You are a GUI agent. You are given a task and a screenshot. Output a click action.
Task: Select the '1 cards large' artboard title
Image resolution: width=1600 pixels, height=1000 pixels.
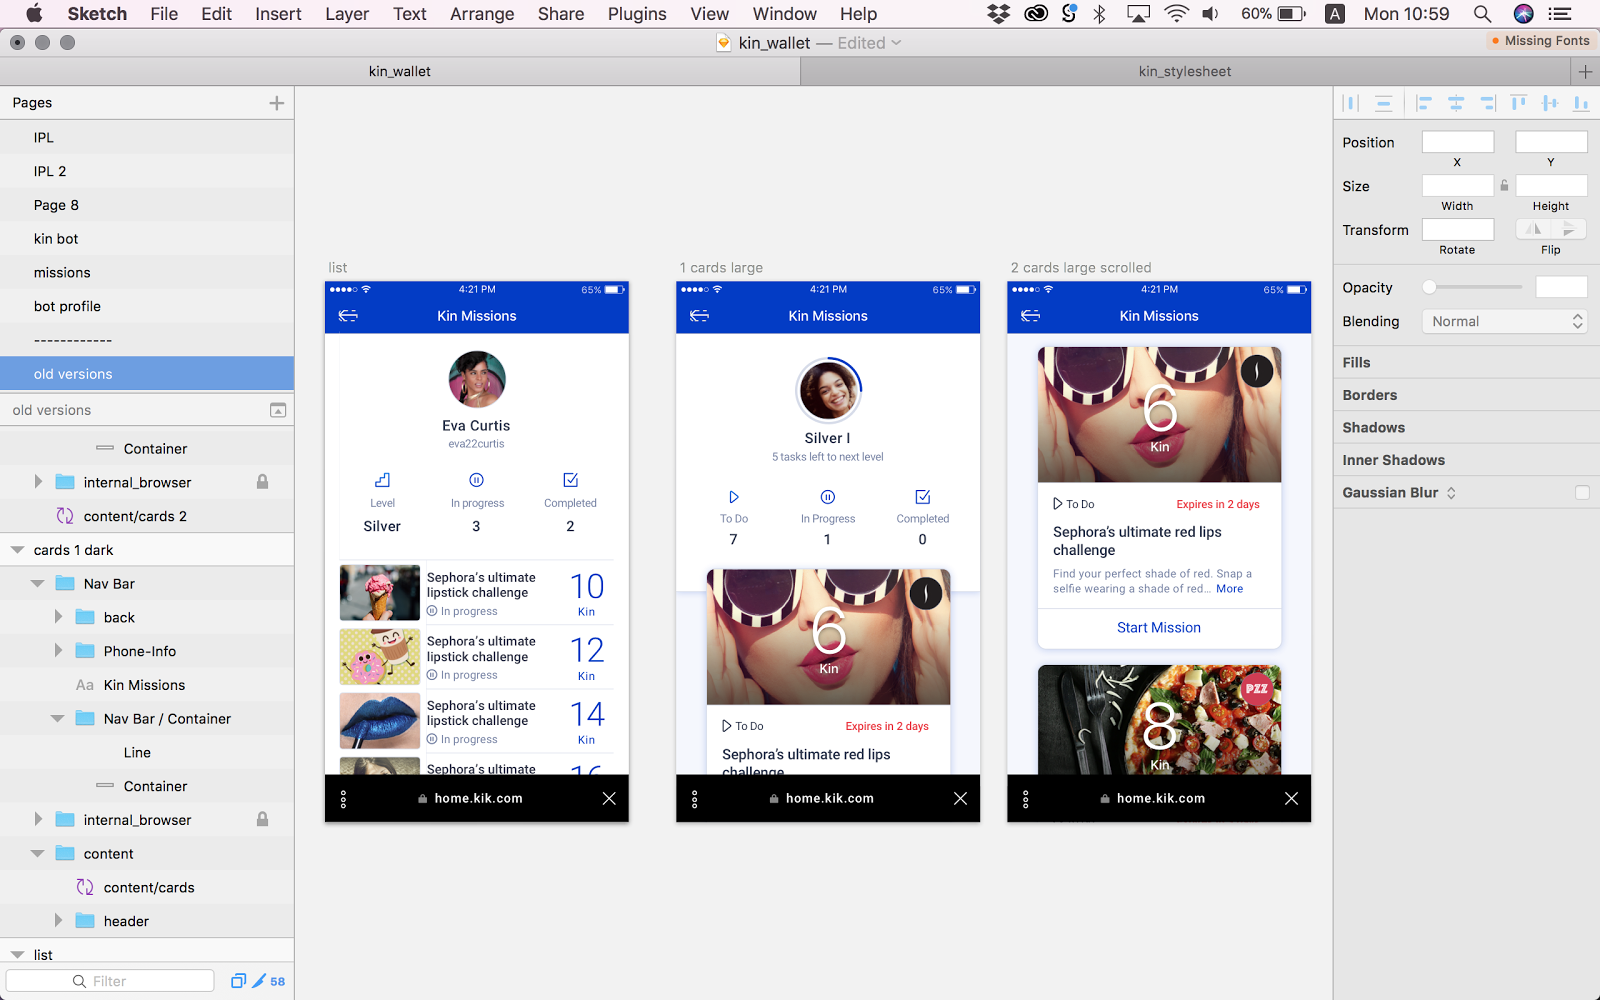[721, 268]
